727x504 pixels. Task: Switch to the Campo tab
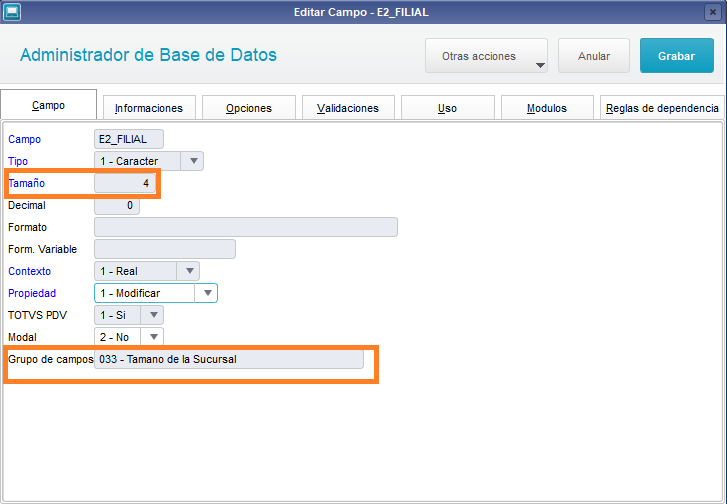(48, 105)
